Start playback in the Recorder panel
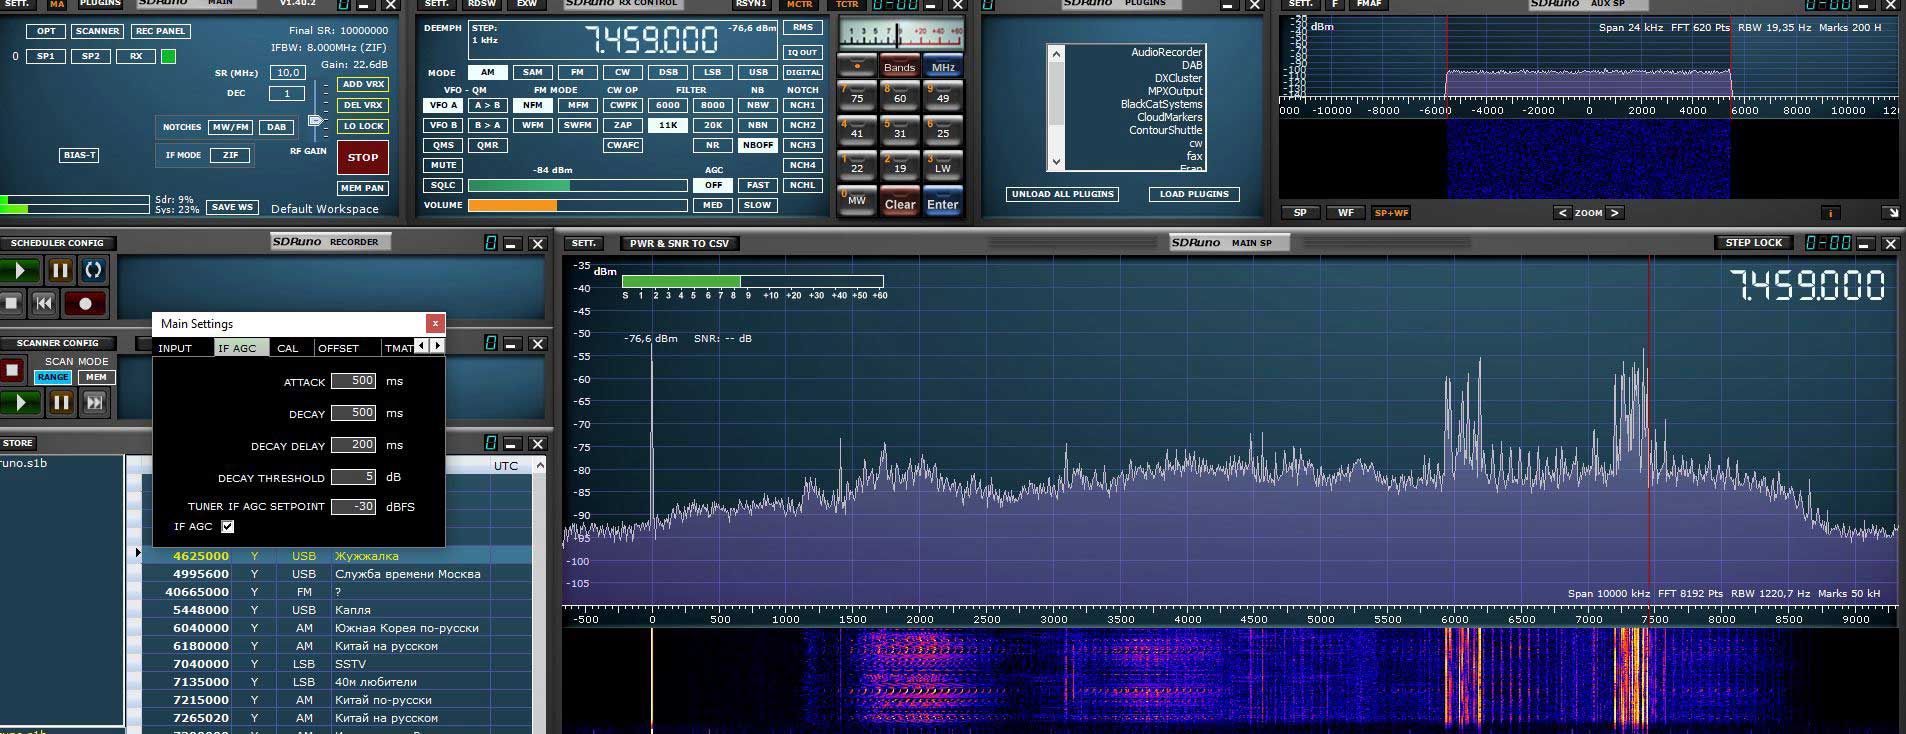The height and width of the screenshot is (734, 1906). 20,270
